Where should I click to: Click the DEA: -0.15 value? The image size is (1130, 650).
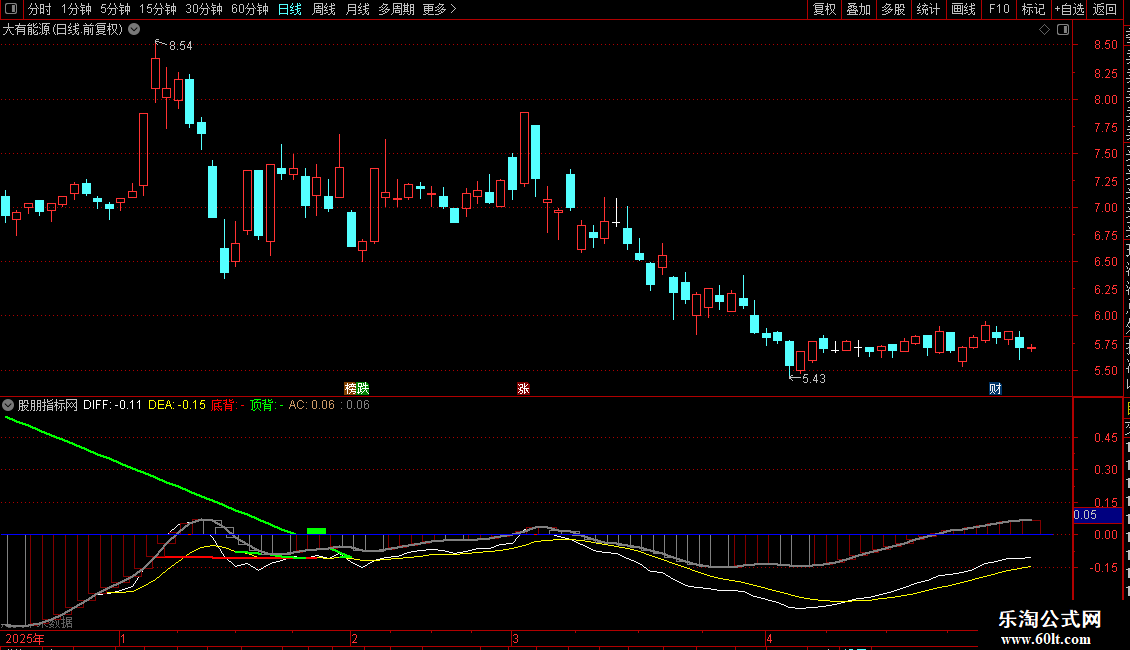coord(177,405)
